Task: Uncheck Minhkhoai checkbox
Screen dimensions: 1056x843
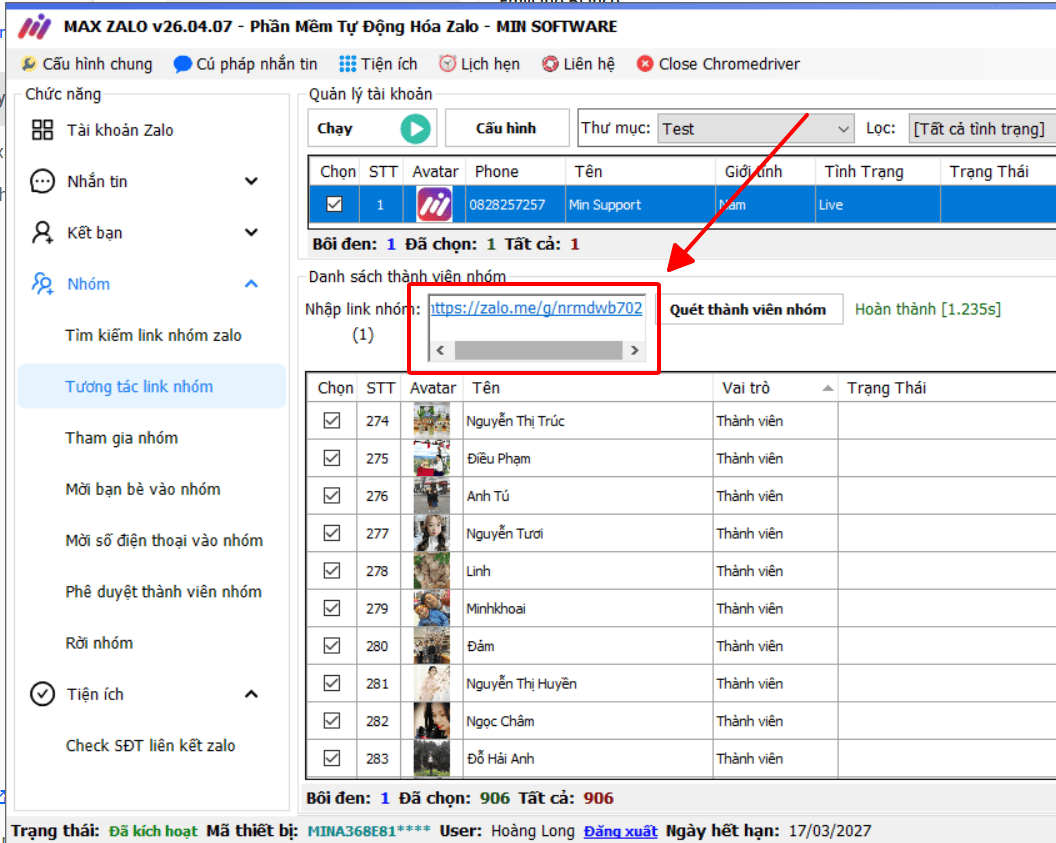Action: 331,608
